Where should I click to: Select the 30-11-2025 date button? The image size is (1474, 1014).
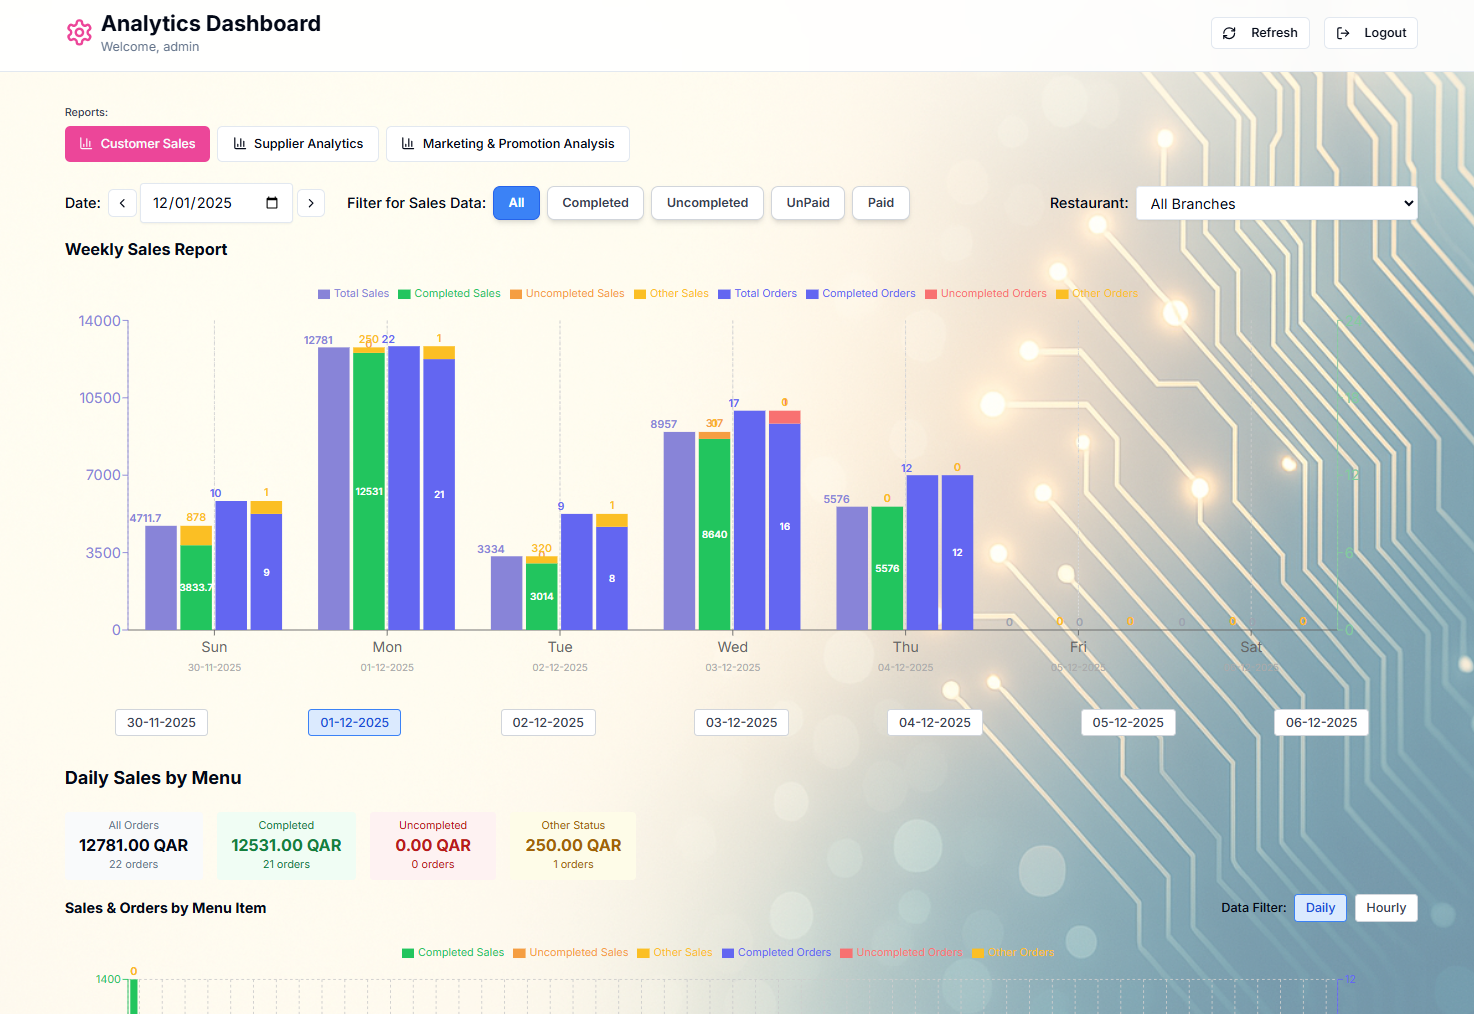[x=161, y=723]
